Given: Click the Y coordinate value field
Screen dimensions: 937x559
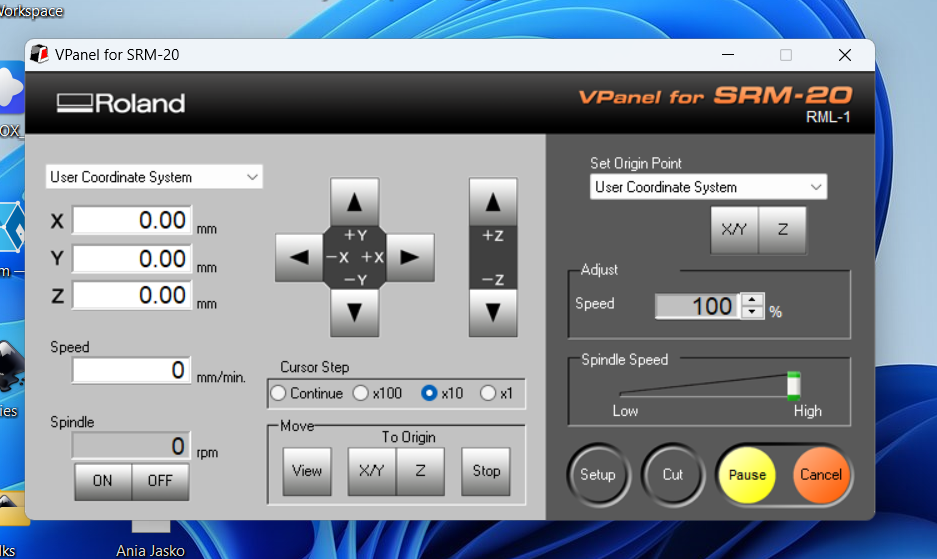Looking at the screenshot, I should [132, 259].
